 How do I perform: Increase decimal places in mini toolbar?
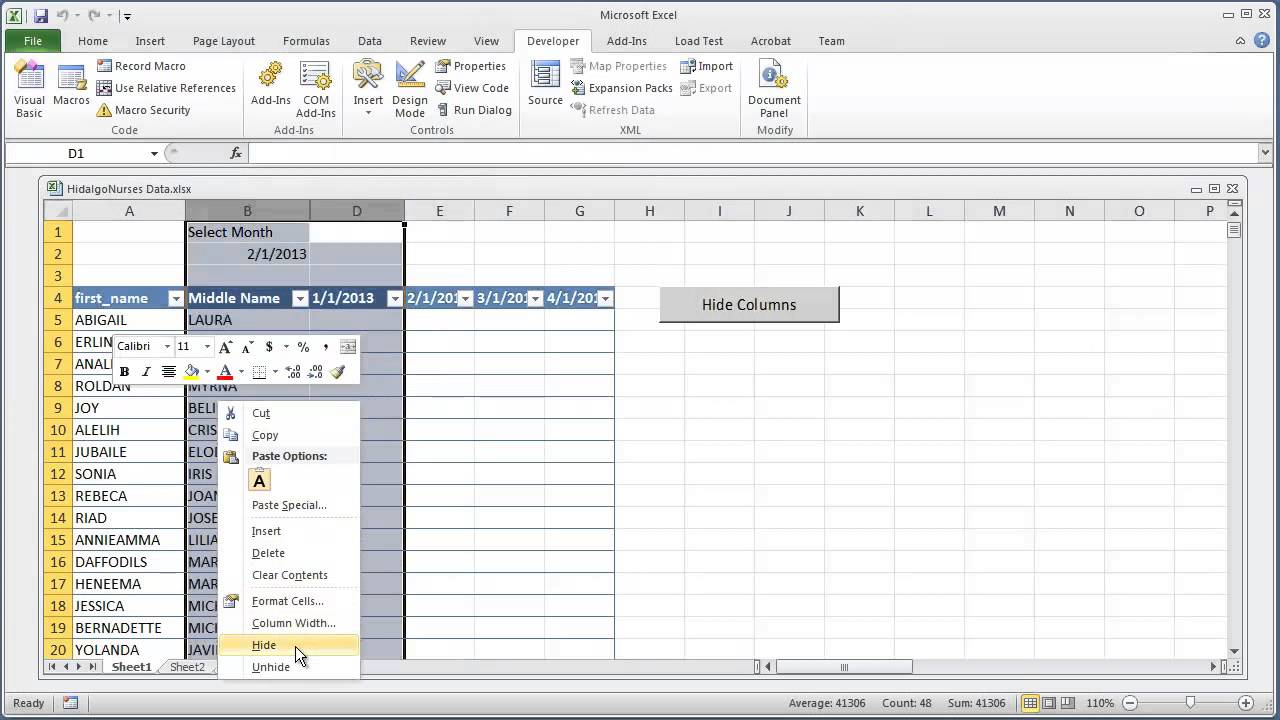(293, 372)
